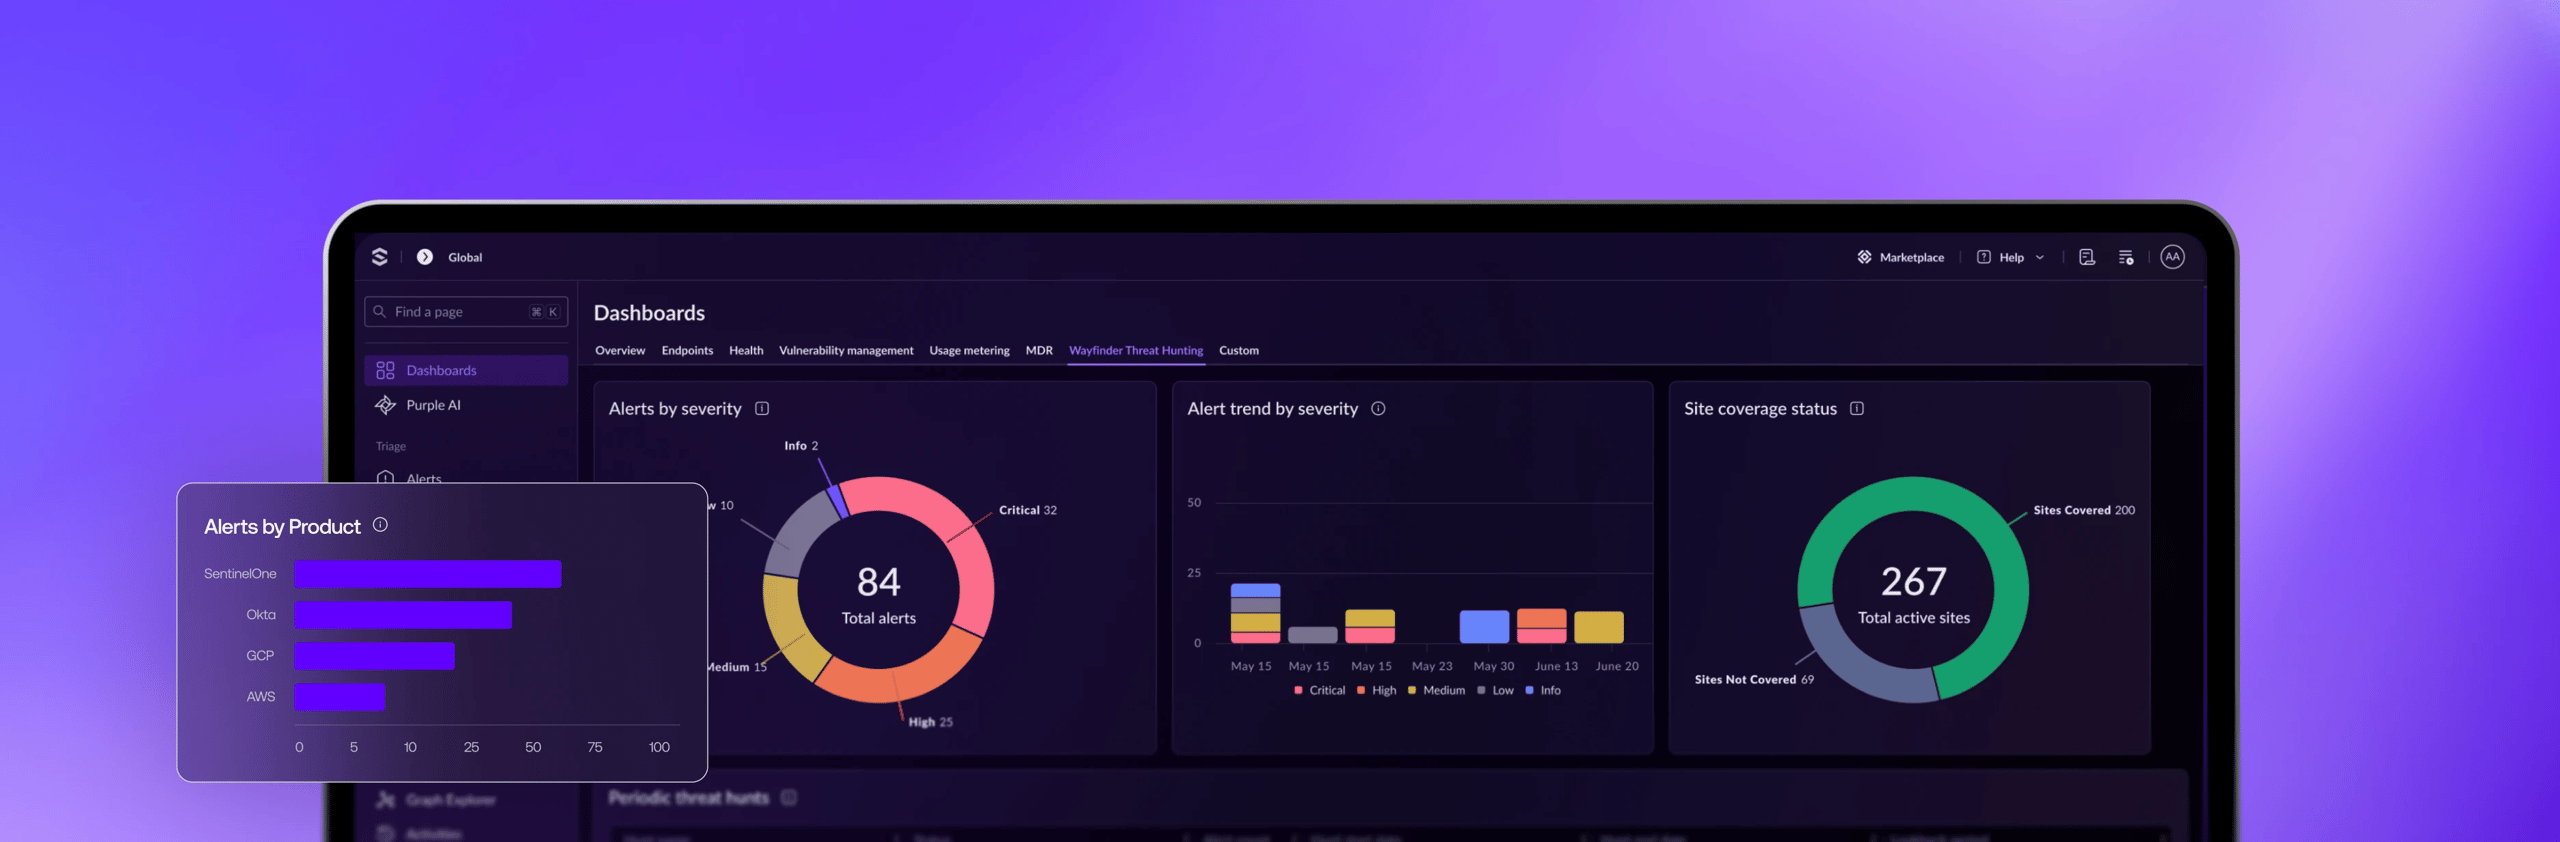Screen dimensions: 2560x842
Task: Open the Usage metering tab
Action: click(x=969, y=350)
